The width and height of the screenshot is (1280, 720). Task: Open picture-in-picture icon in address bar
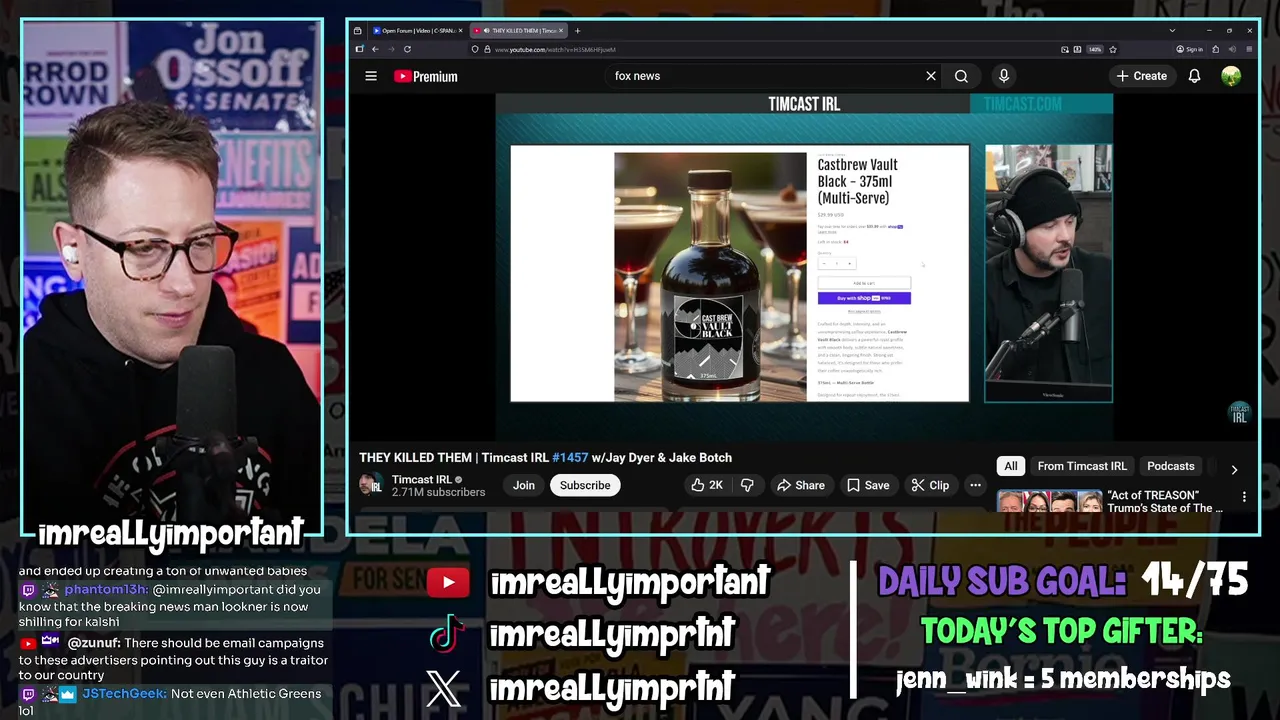[x=1065, y=49]
